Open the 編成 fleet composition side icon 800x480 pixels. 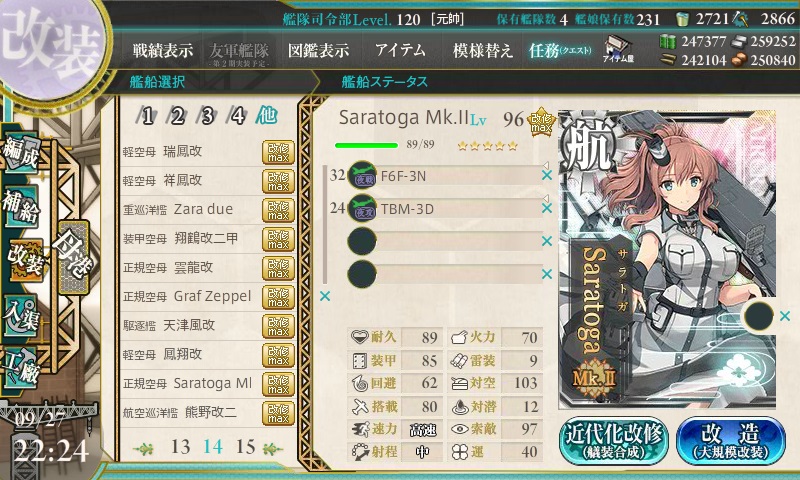(x=21, y=153)
